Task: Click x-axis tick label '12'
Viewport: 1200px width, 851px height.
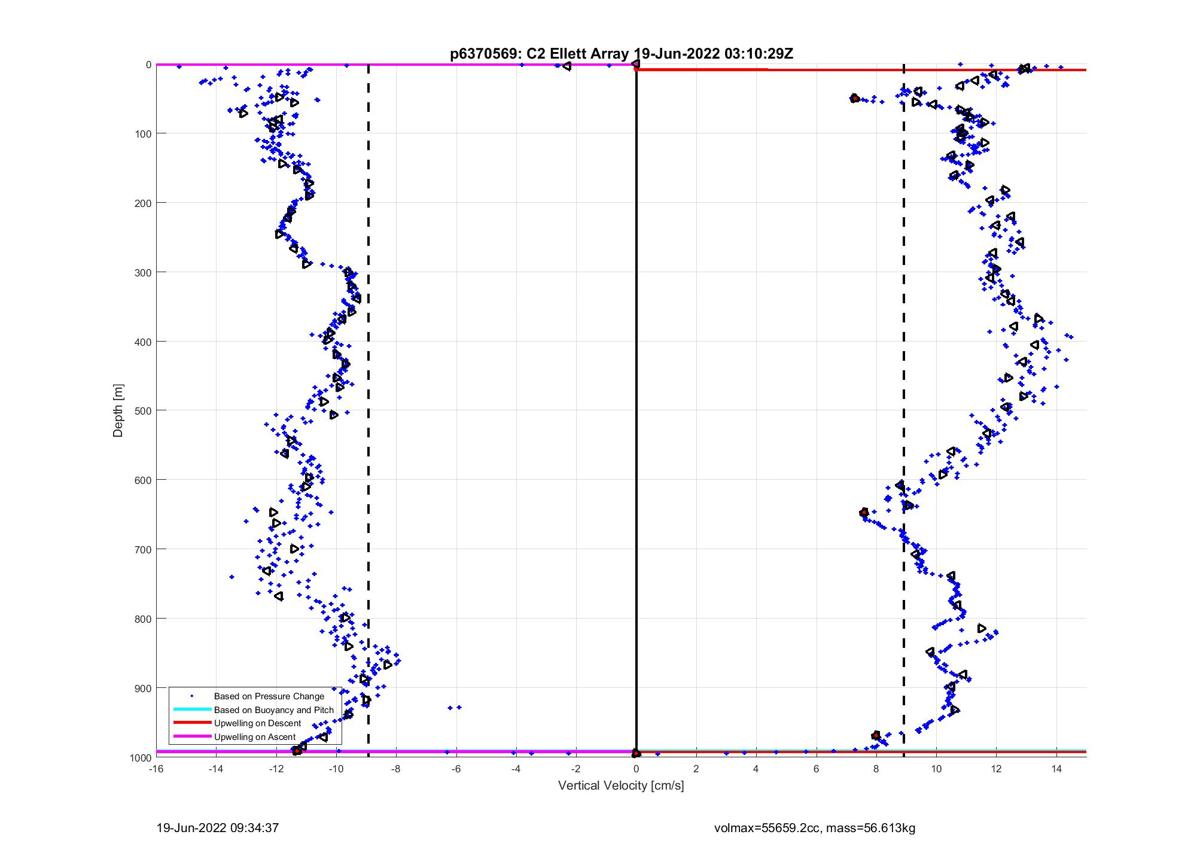Action: pyautogui.click(x=996, y=769)
